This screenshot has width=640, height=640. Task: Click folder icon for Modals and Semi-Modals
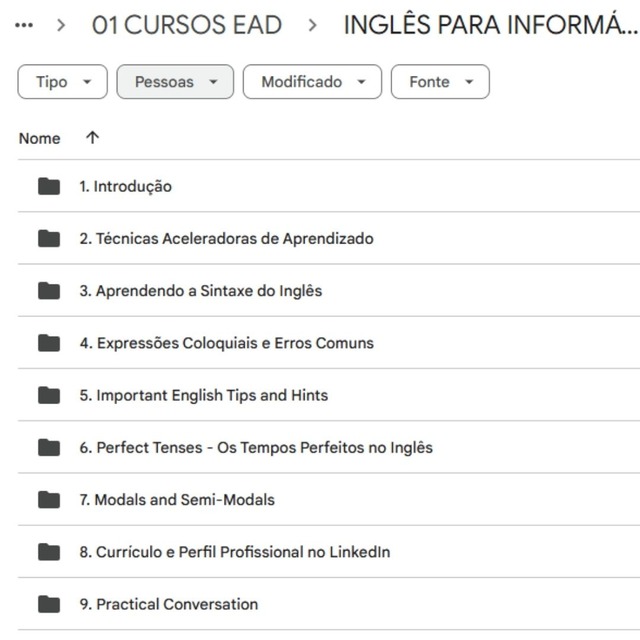click(x=48, y=499)
